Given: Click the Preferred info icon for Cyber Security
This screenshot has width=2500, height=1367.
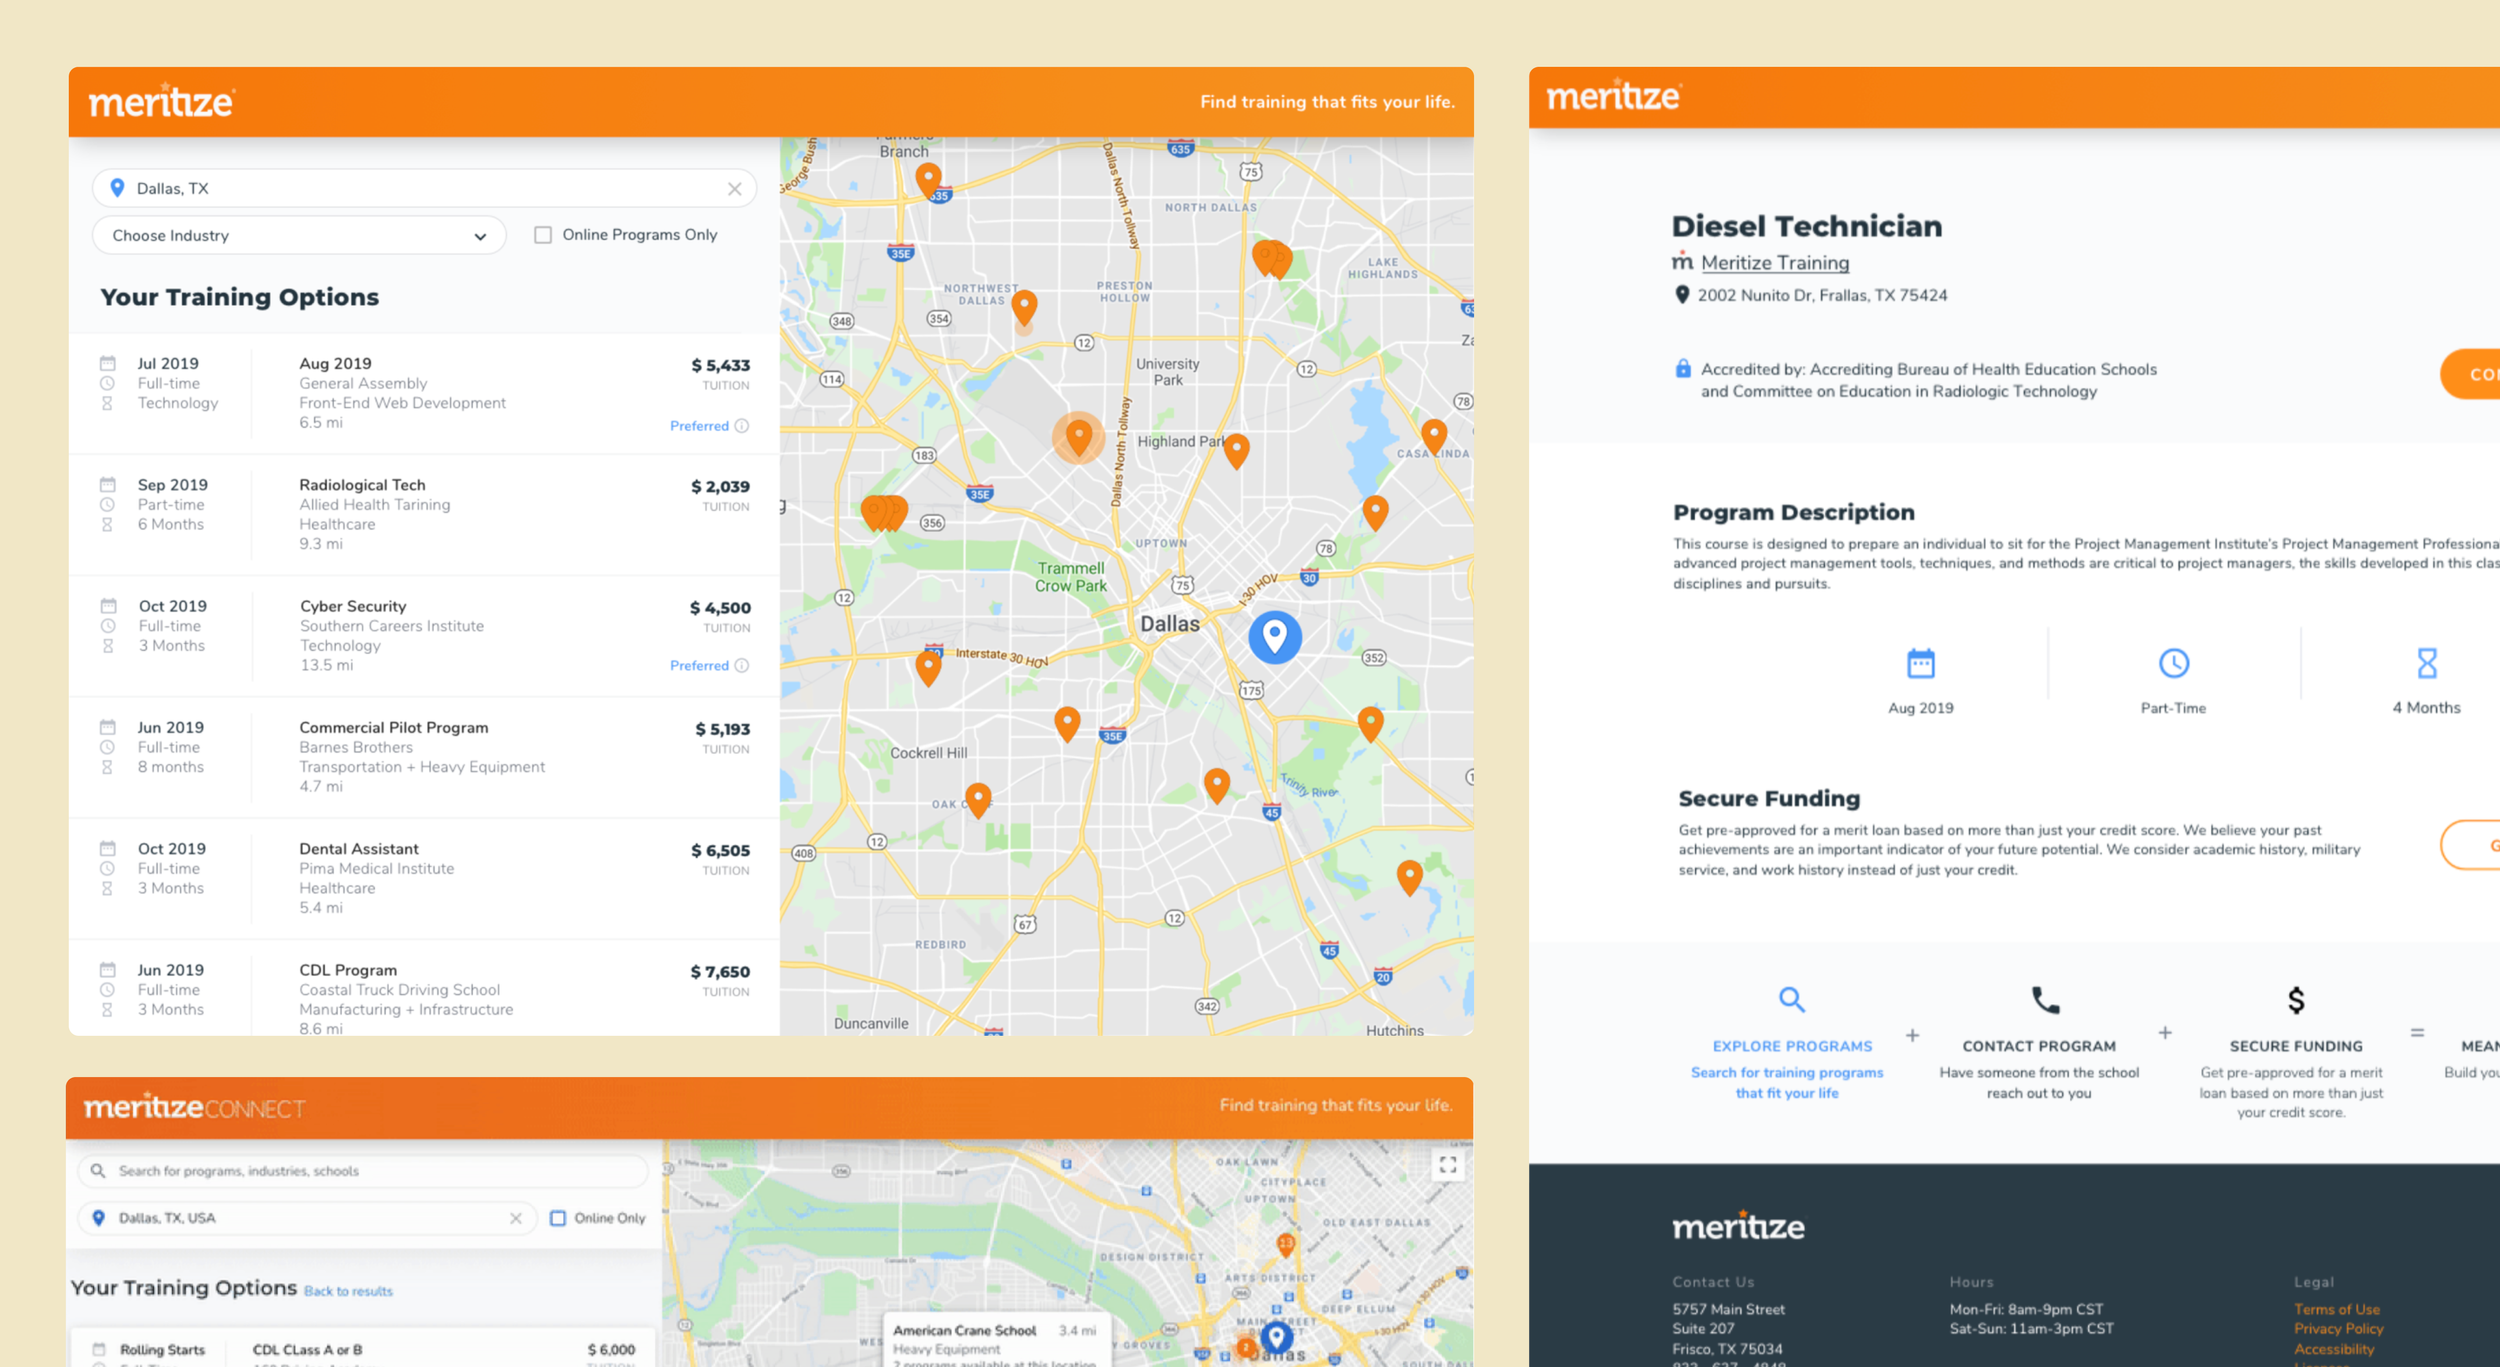Looking at the screenshot, I should pyautogui.click(x=742, y=666).
